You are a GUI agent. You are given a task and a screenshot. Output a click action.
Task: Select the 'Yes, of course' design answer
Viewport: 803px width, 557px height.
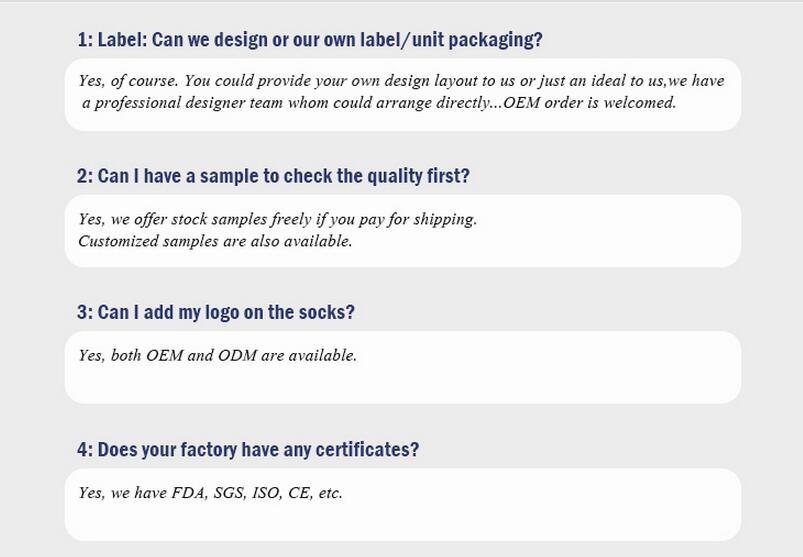402,92
